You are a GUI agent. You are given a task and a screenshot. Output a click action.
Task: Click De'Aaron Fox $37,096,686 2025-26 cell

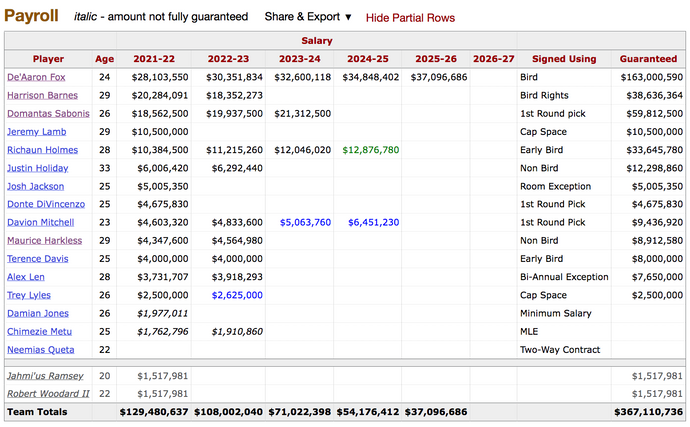[439, 77]
